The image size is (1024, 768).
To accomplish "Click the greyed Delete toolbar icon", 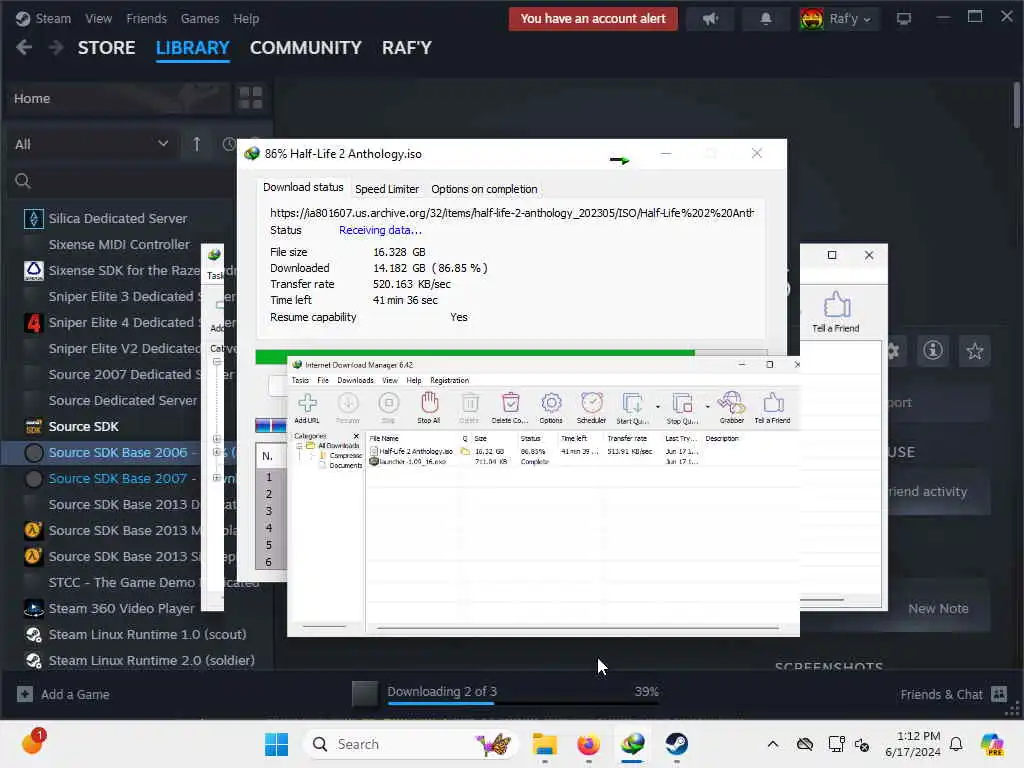I will pos(469,408).
